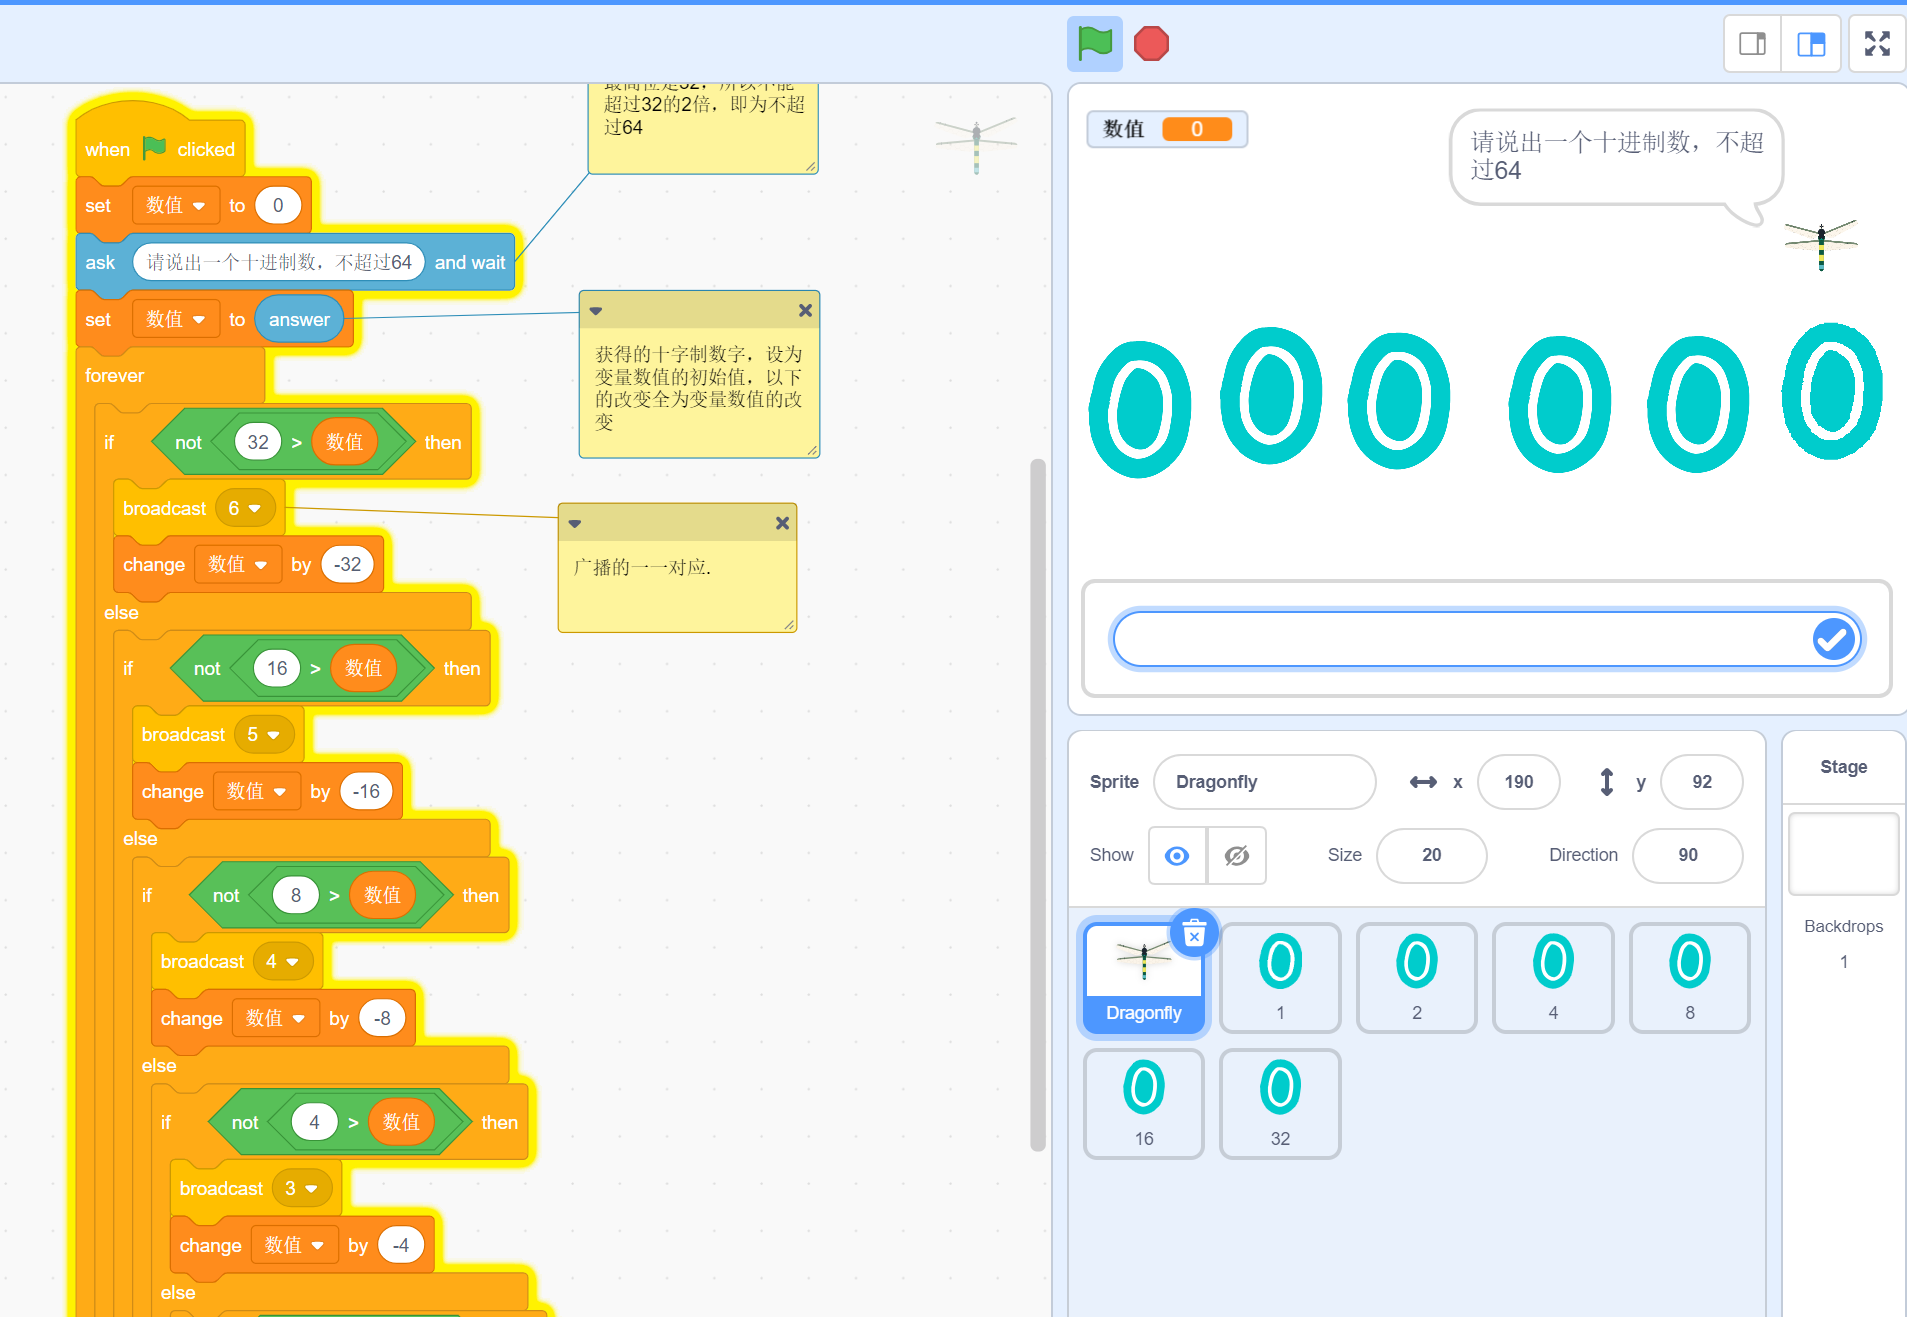Click the 16 value in comparison block
The height and width of the screenshot is (1317, 1907).
(277, 668)
